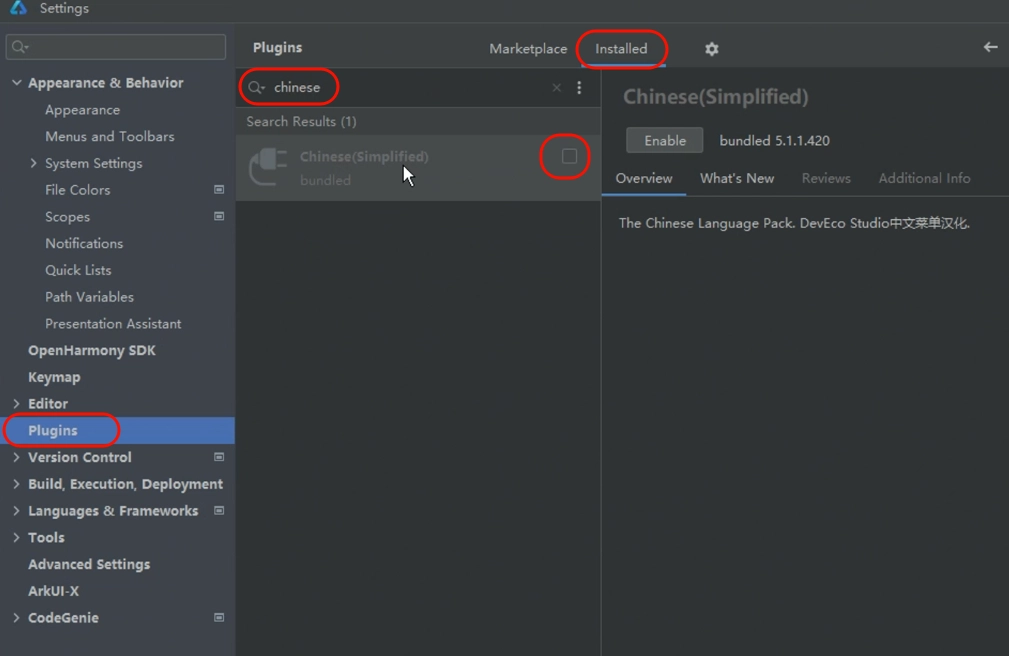Viewport: 1009px width, 656px height.
Task: Open Scopes settings
Action: (x=67, y=216)
